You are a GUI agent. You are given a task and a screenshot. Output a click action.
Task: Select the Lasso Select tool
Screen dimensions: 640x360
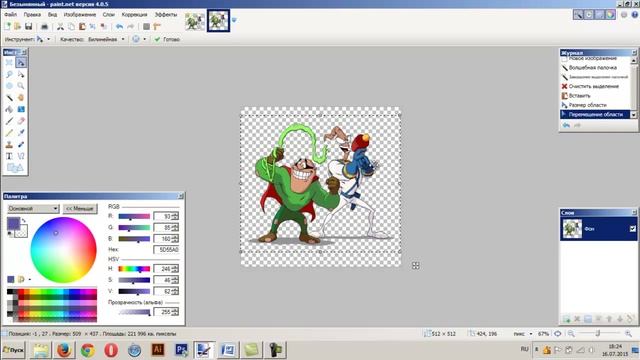coord(9,74)
